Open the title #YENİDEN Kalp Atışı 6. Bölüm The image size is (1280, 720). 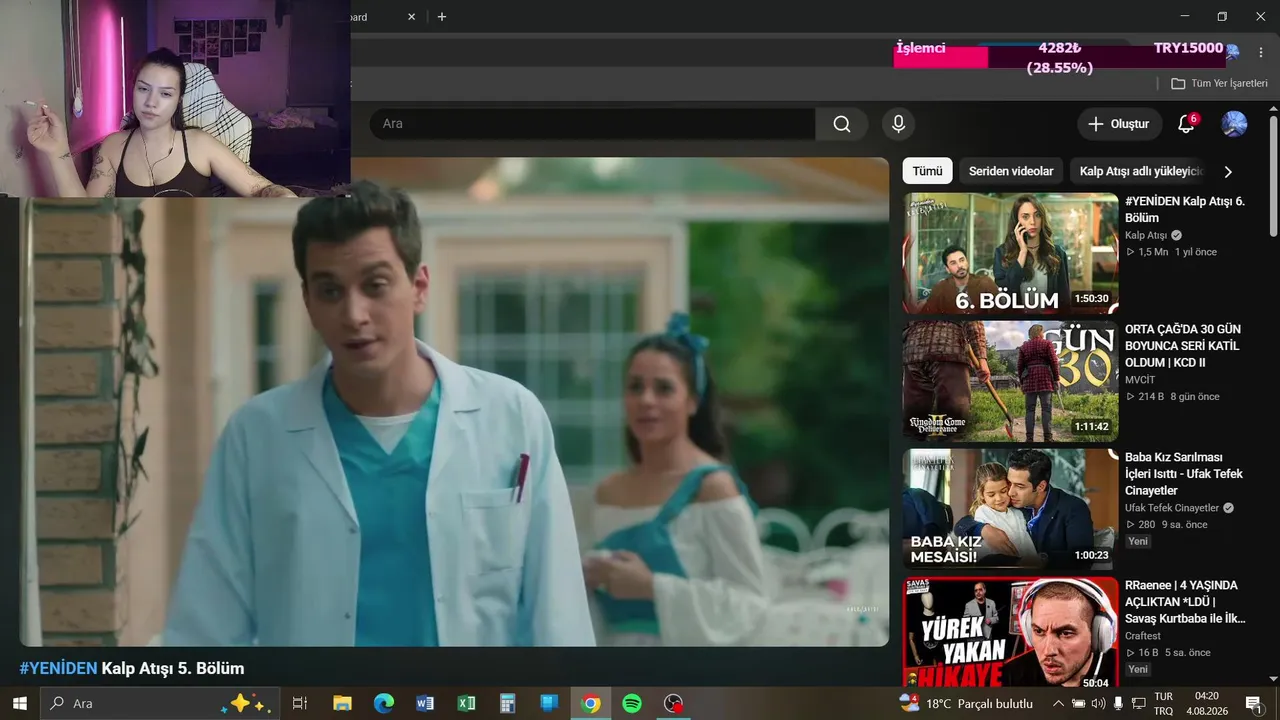coord(1185,209)
